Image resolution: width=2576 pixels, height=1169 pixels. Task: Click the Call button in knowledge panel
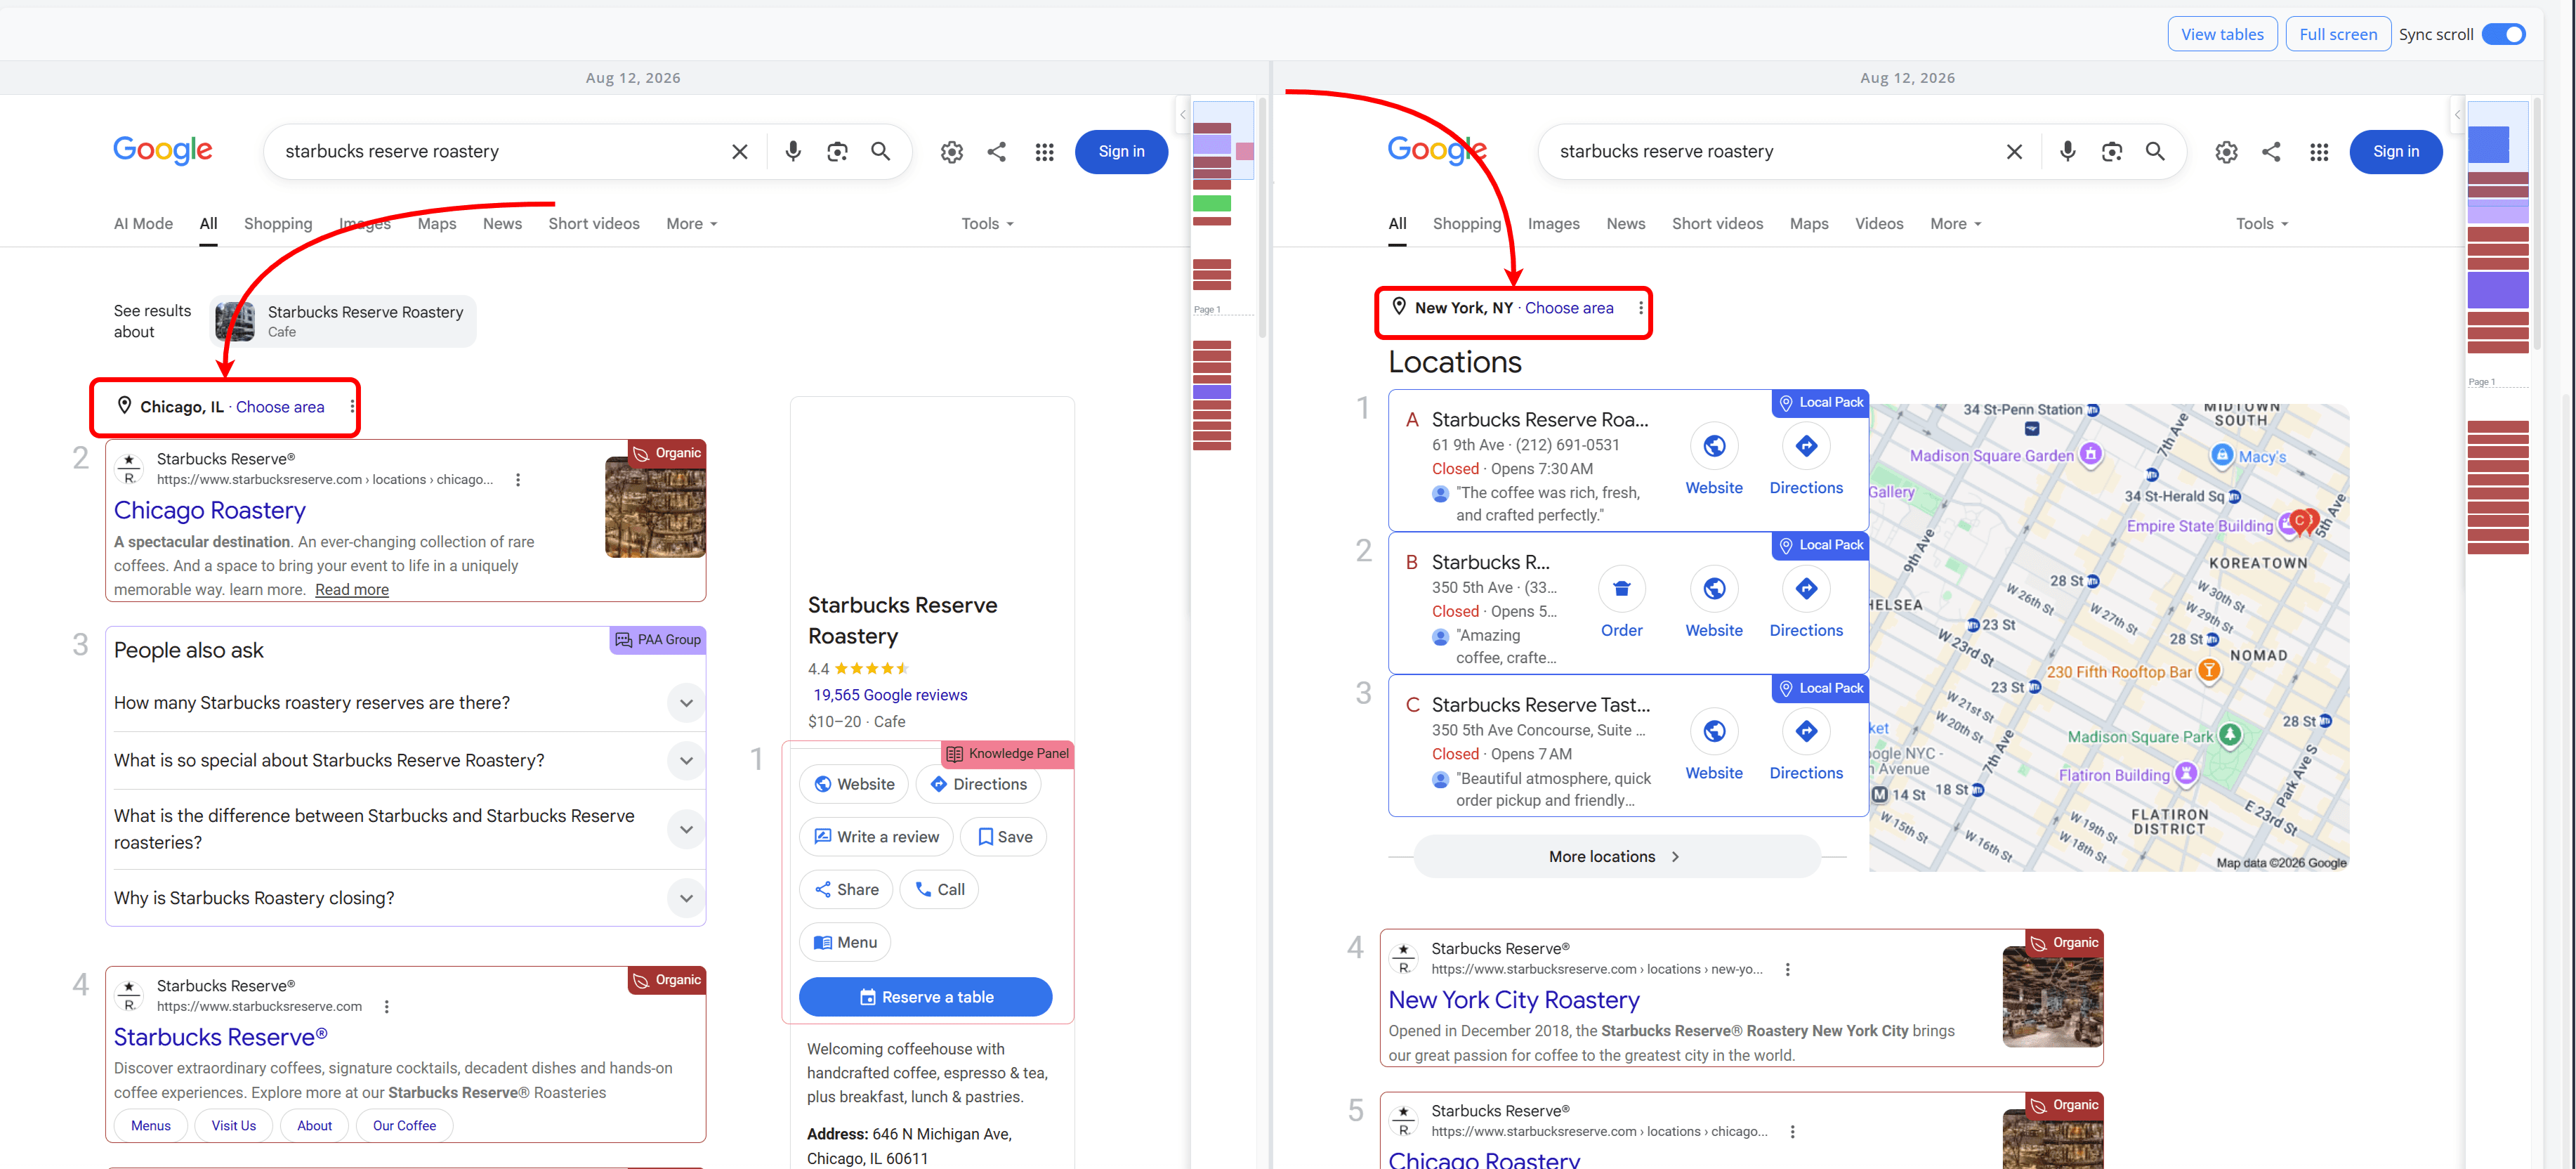pos(939,890)
